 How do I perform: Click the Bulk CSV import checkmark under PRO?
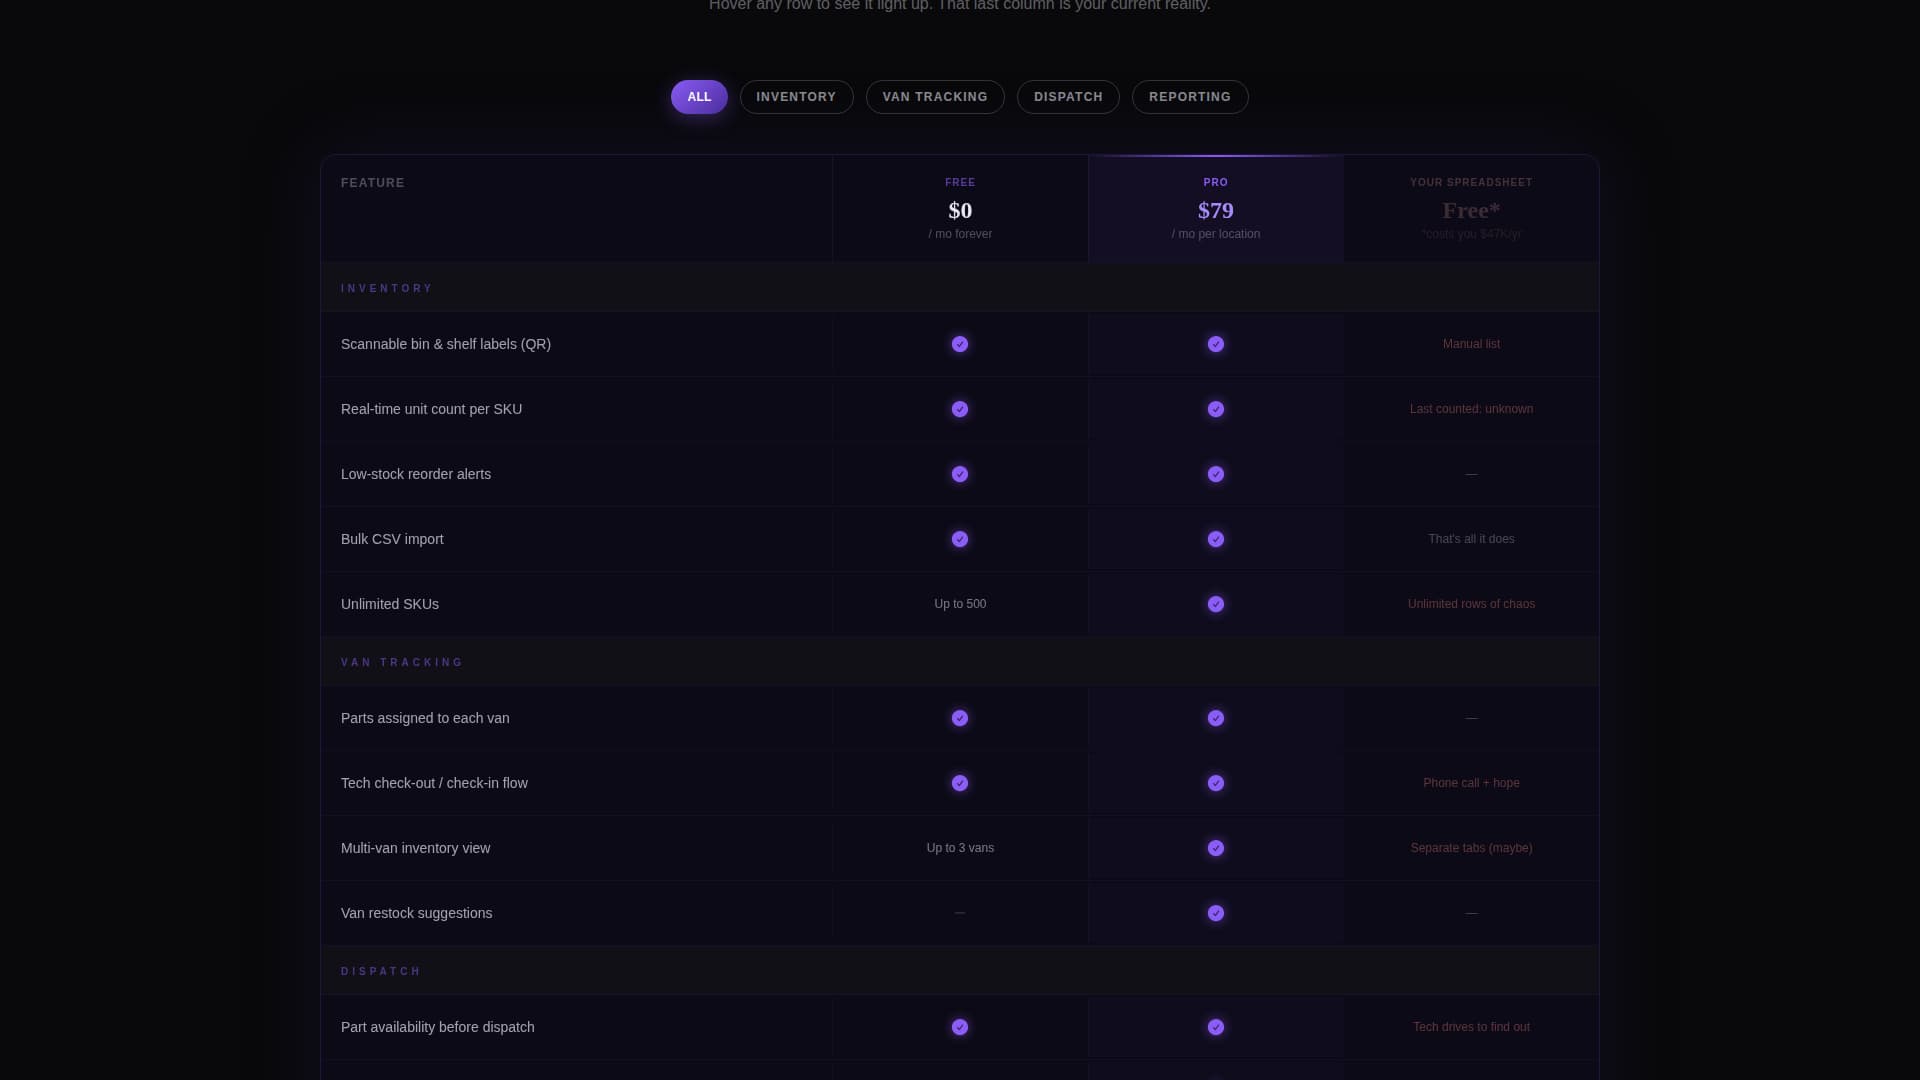coord(1216,539)
